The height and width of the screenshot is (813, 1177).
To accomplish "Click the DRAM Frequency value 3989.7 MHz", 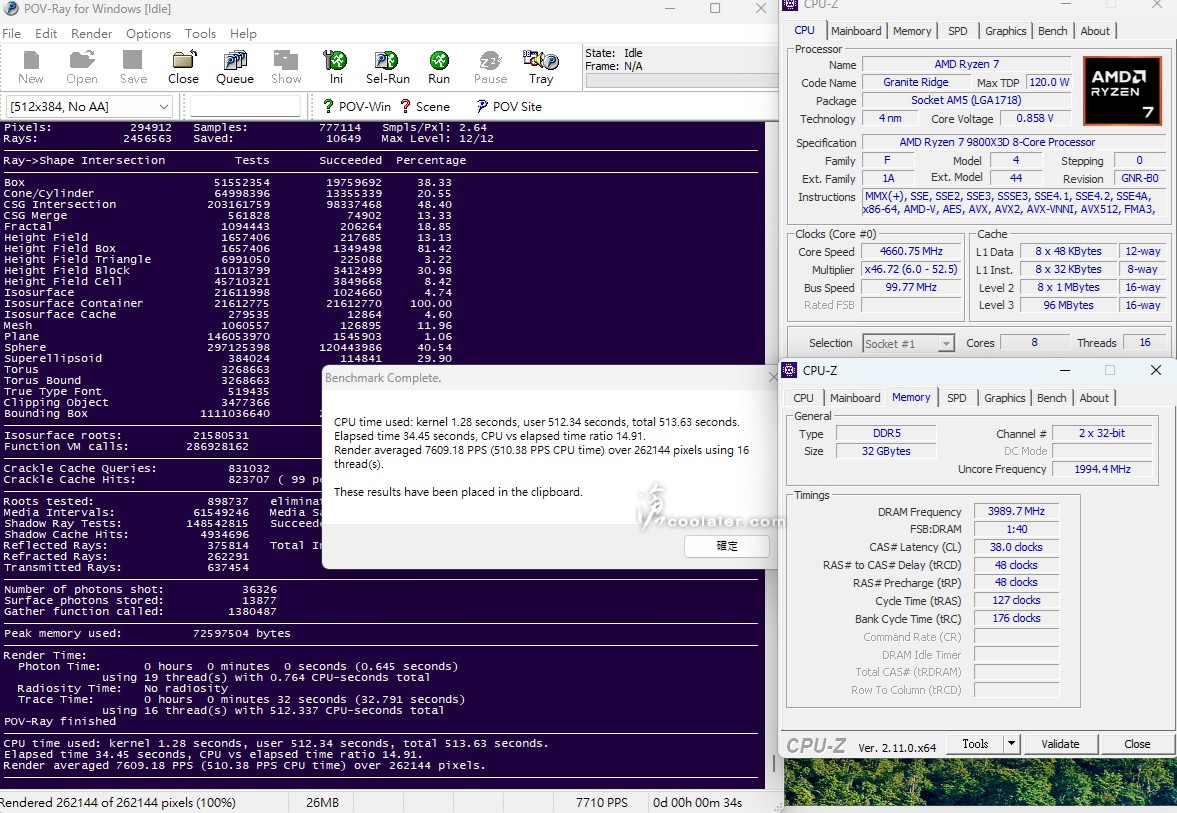I will pyautogui.click(x=1016, y=511).
